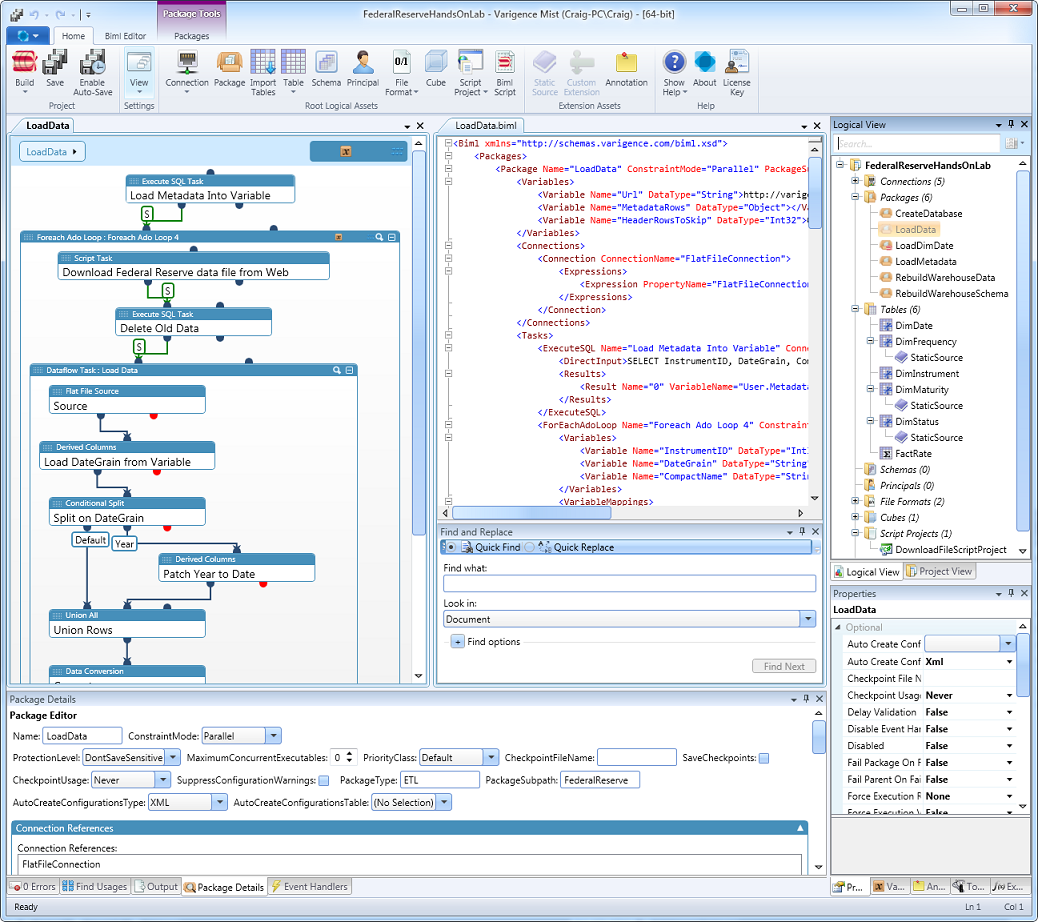Click magnifier icon on Foreach Ado Loop header
Screen dimensions: 1038x922
coord(379,237)
